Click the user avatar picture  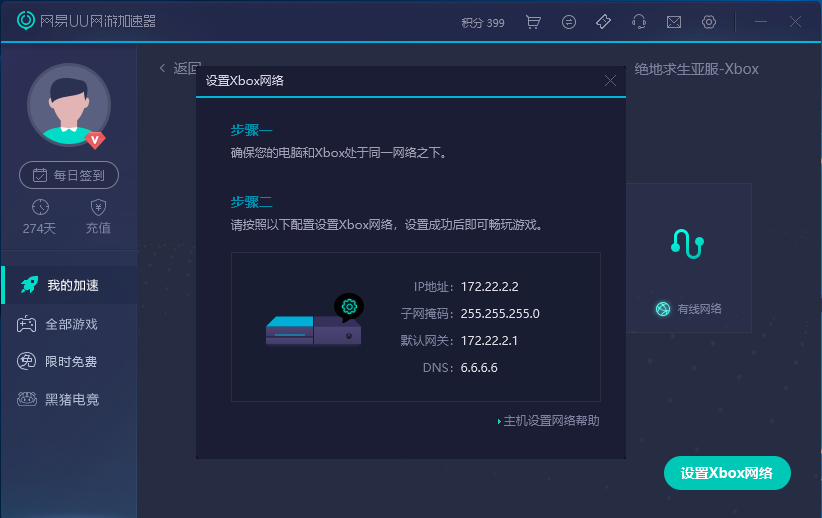pyautogui.click(x=68, y=106)
